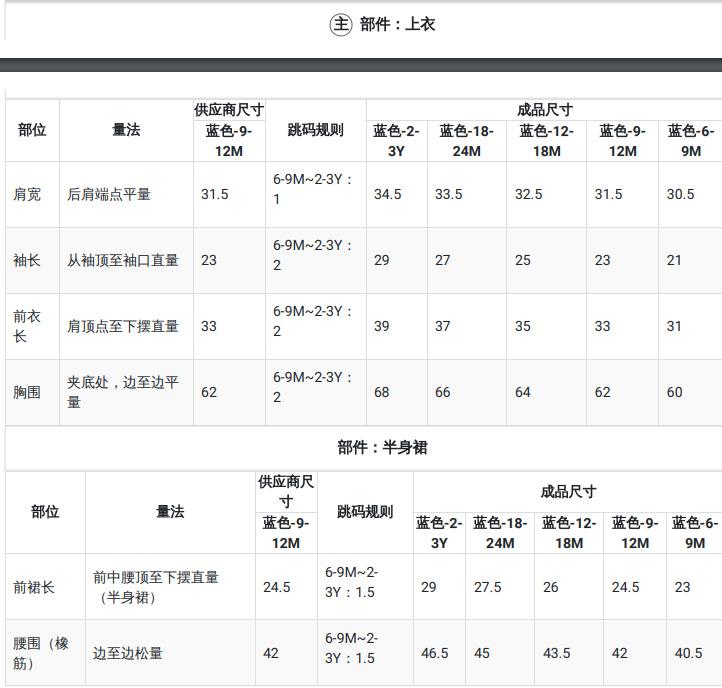Screen dimensions: 722x688
Task: Click the 成品尺寸 header in 上衣 table
Action: point(545,110)
